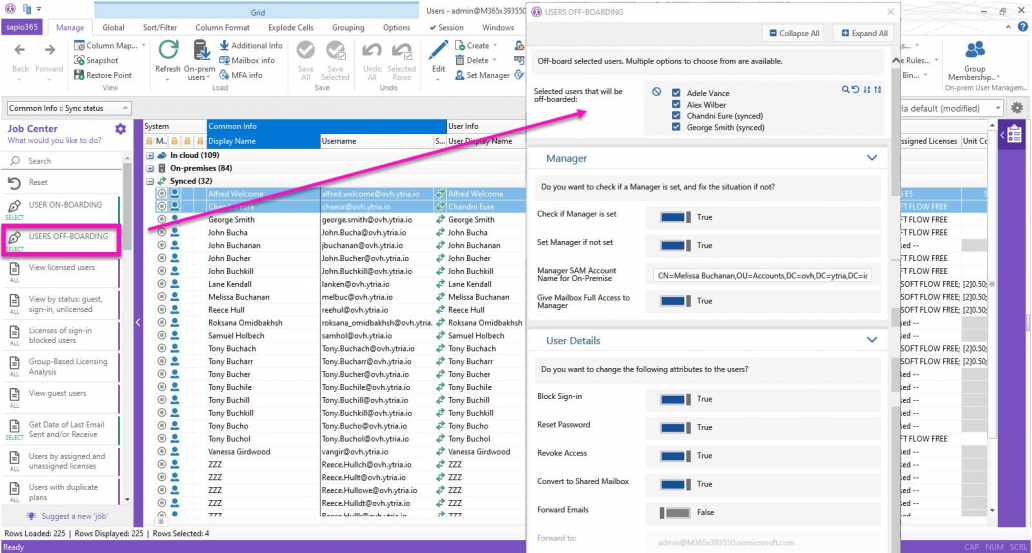Open the Grouping ribbon tab
1032x553 pixels.
[348, 28]
